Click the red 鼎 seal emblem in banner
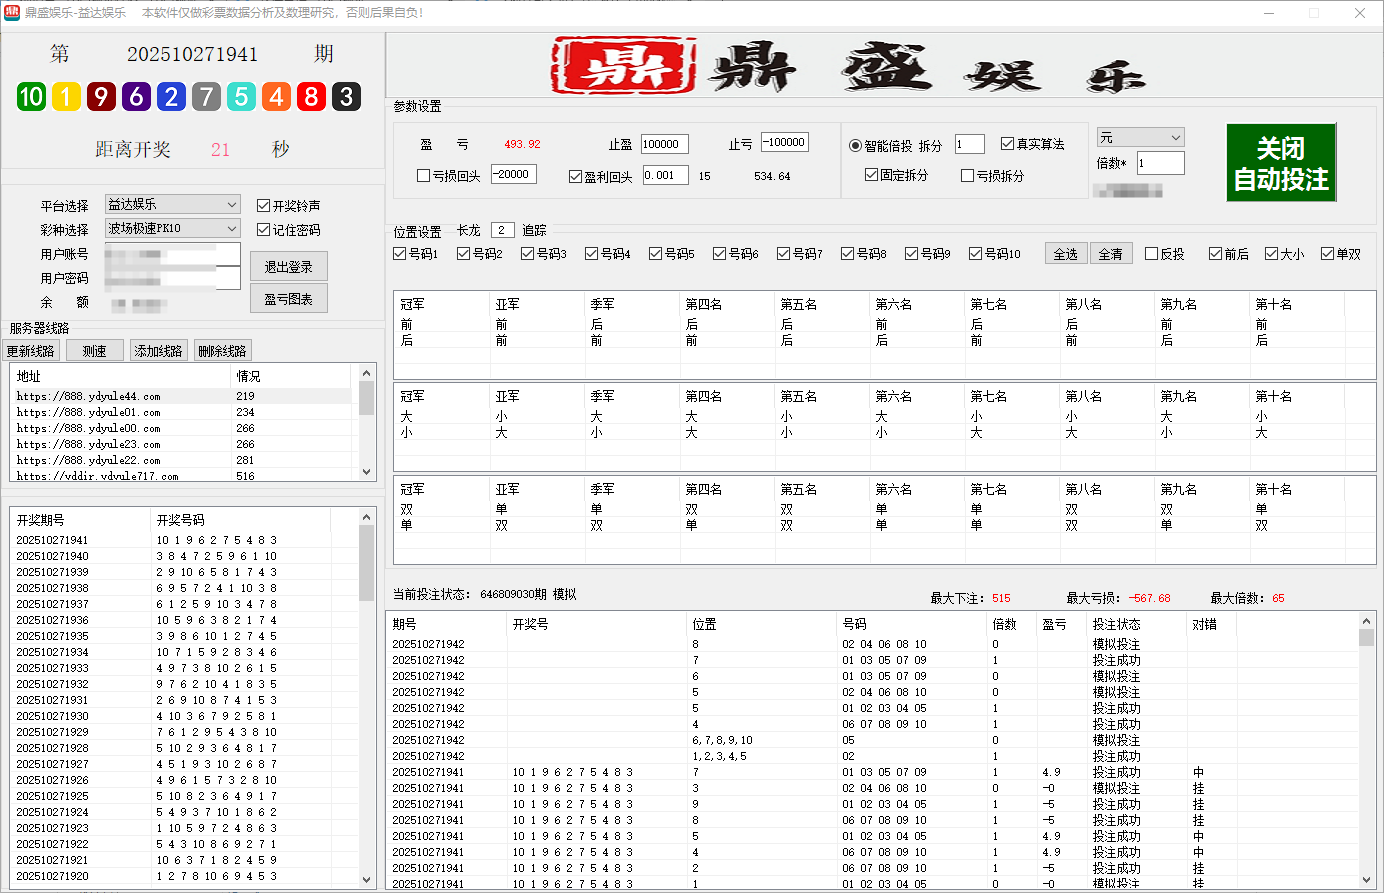Viewport: 1384px width, 893px height. pos(623,65)
